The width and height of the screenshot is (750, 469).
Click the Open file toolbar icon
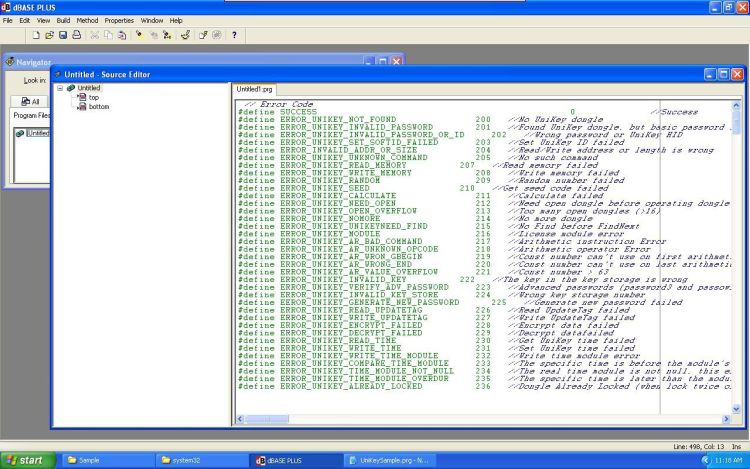click(49, 35)
